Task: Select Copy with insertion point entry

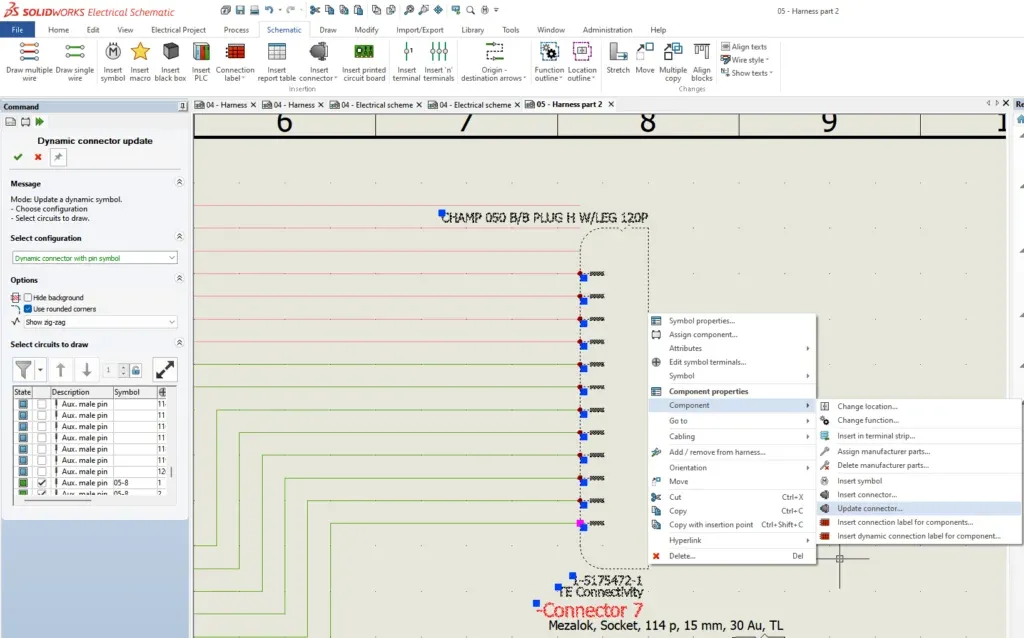Action: (x=732, y=524)
